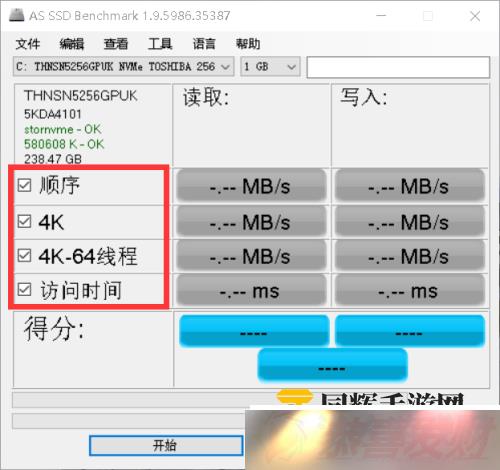
Task: Click the 4K write MB/s result box
Action: click(x=410, y=222)
